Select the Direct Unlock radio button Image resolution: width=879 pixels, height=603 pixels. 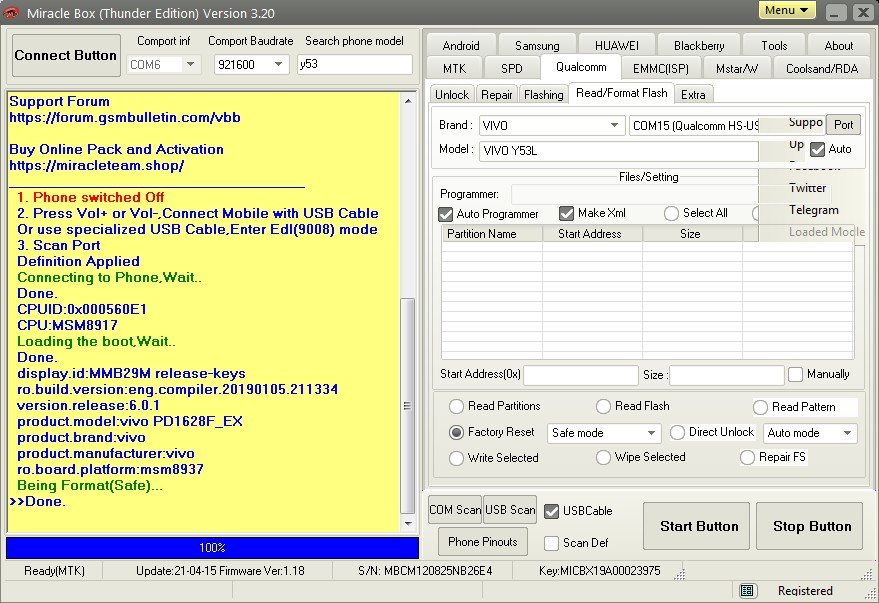(x=677, y=432)
